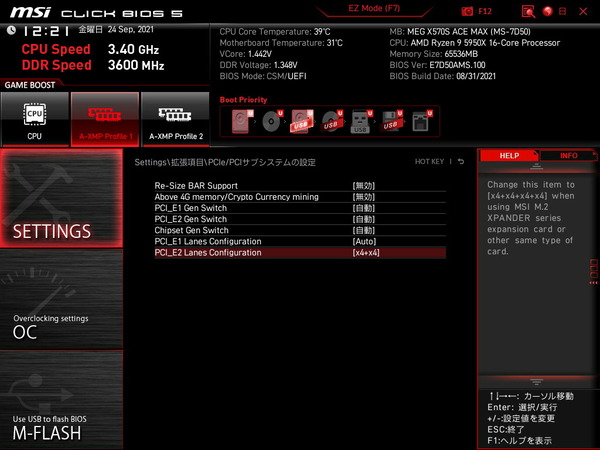This screenshot has height=450, width=600.
Task: Click the F1:ヘルプを表示 key hint
Action: (x=519, y=441)
